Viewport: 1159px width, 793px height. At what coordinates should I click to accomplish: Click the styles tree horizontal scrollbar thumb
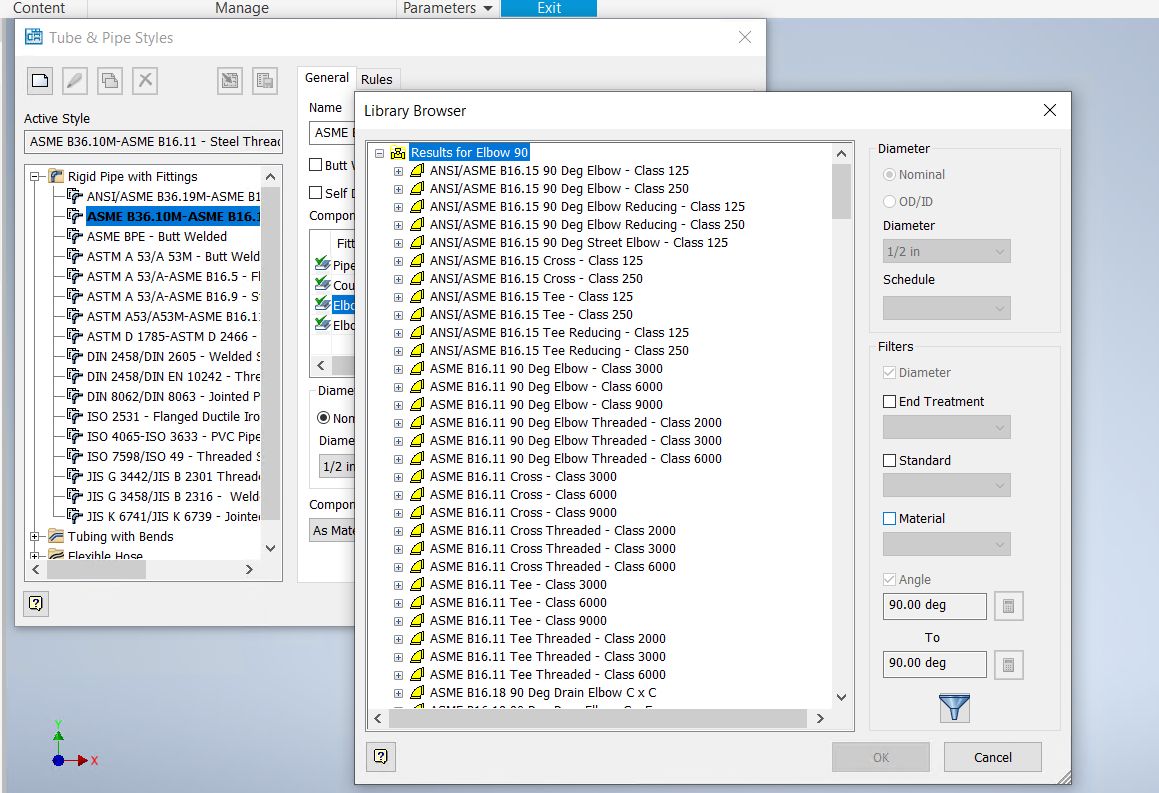pyautogui.click(x=96, y=569)
